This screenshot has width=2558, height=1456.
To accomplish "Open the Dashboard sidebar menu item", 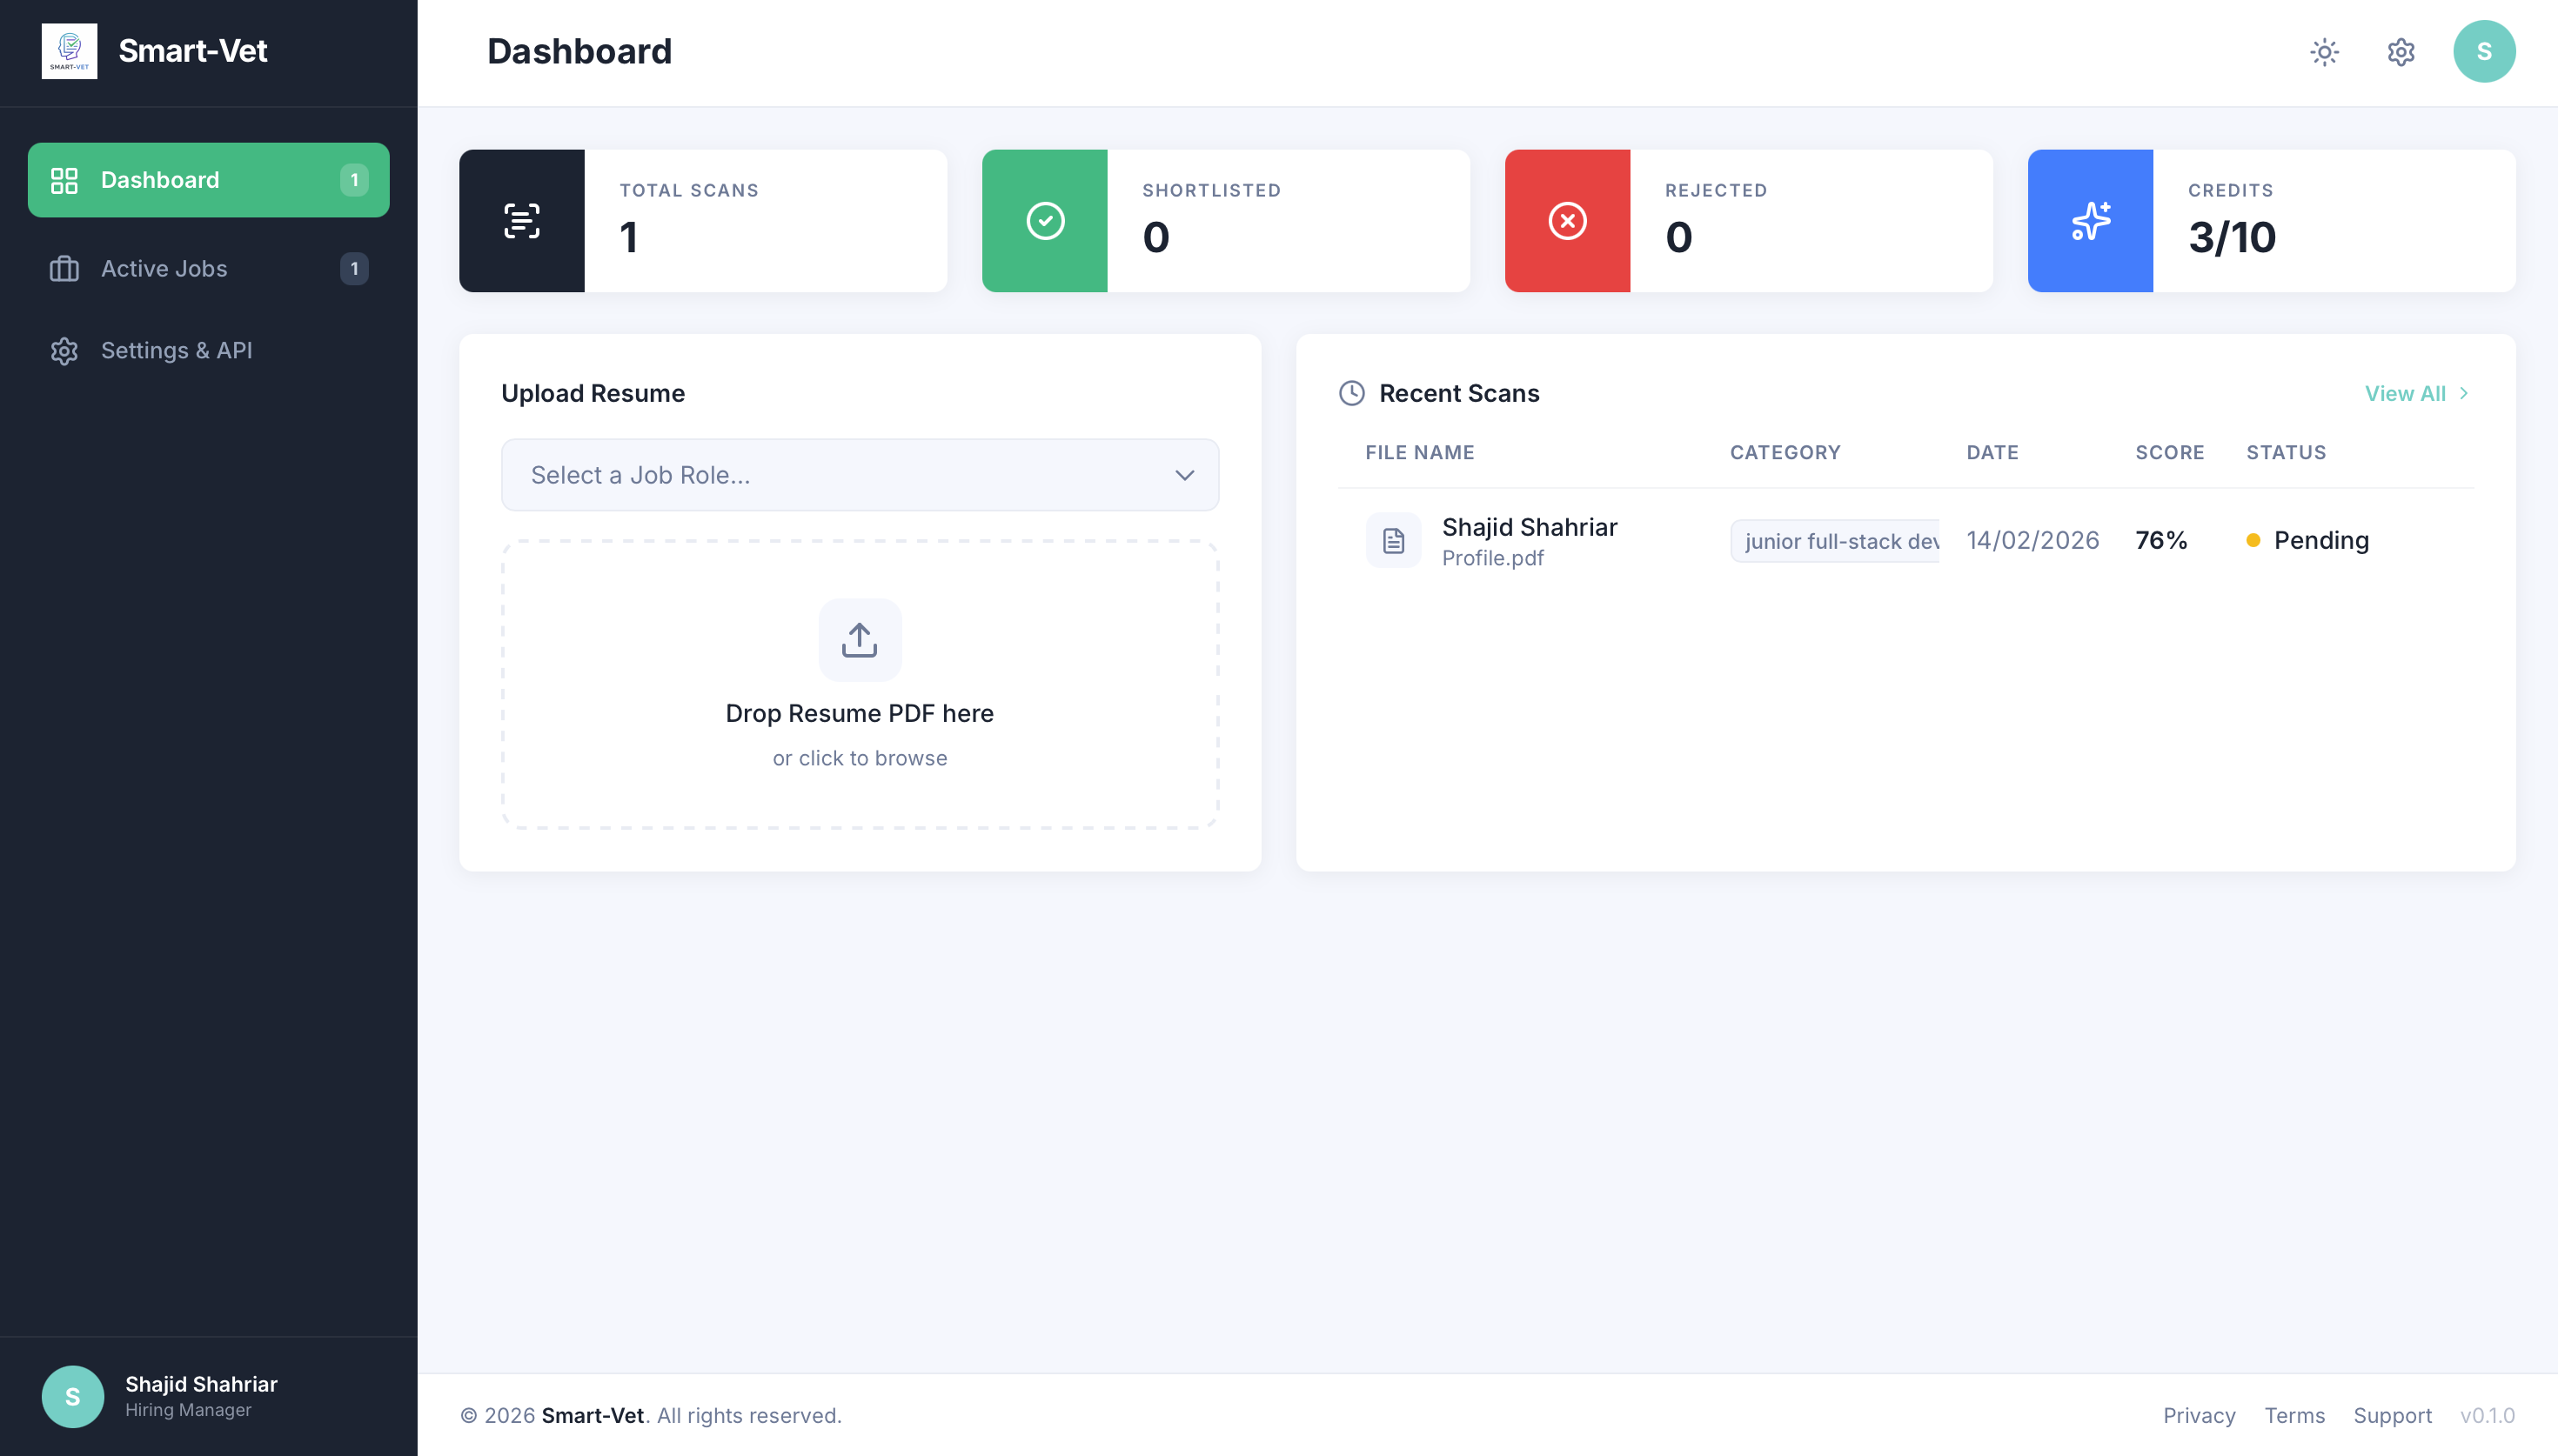I will (x=208, y=180).
